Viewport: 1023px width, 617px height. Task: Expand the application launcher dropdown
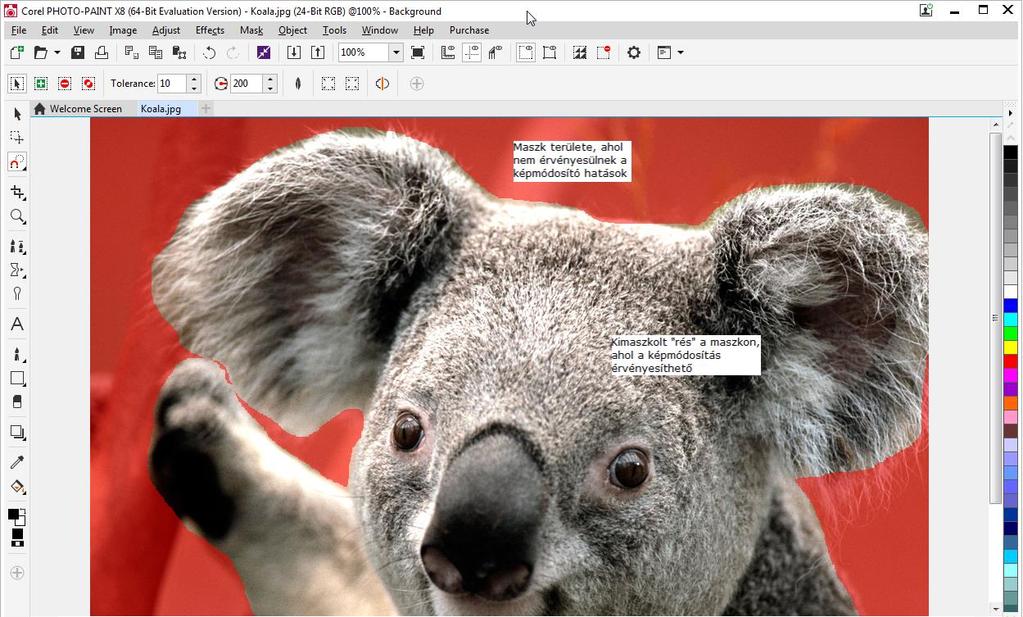(x=680, y=52)
